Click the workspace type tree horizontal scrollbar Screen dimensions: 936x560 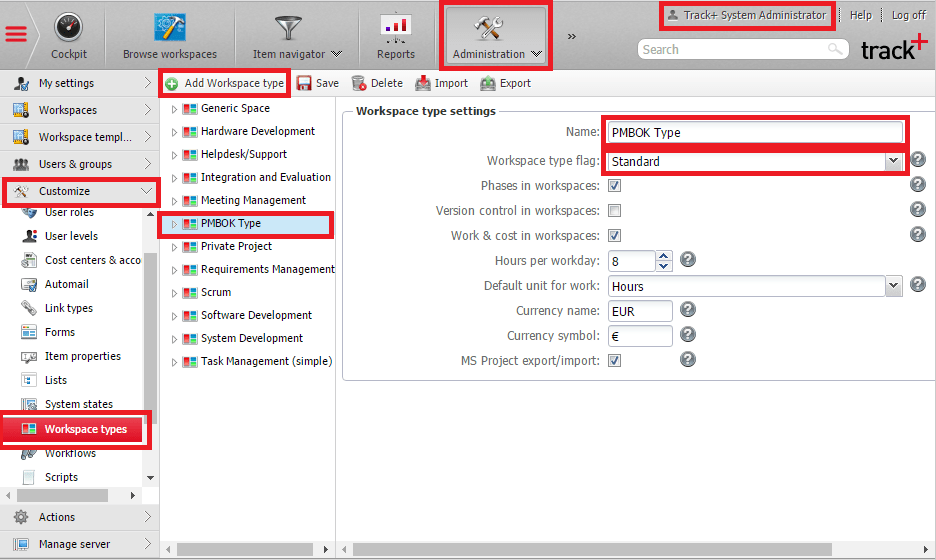(x=247, y=549)
